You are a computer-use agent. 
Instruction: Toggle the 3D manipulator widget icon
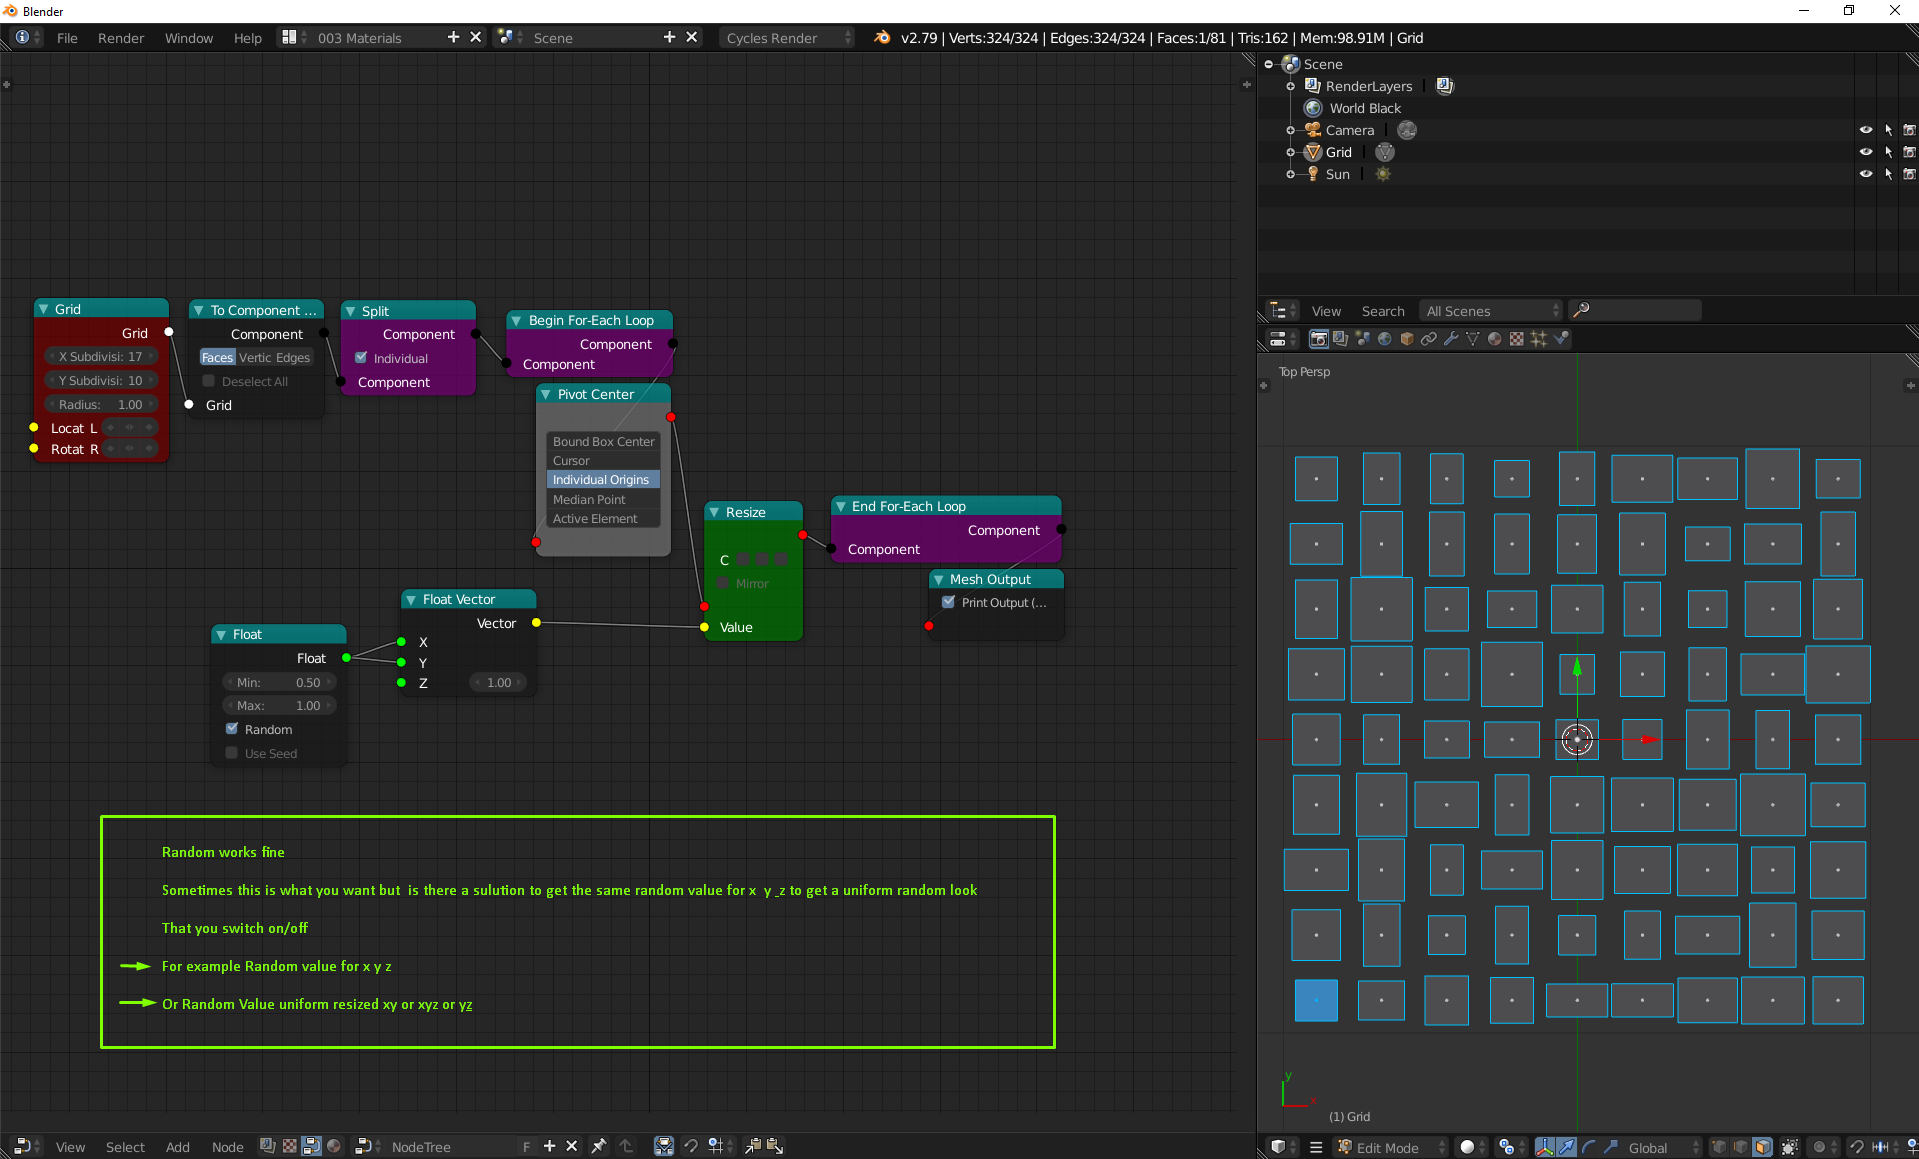[1545, 1147]
